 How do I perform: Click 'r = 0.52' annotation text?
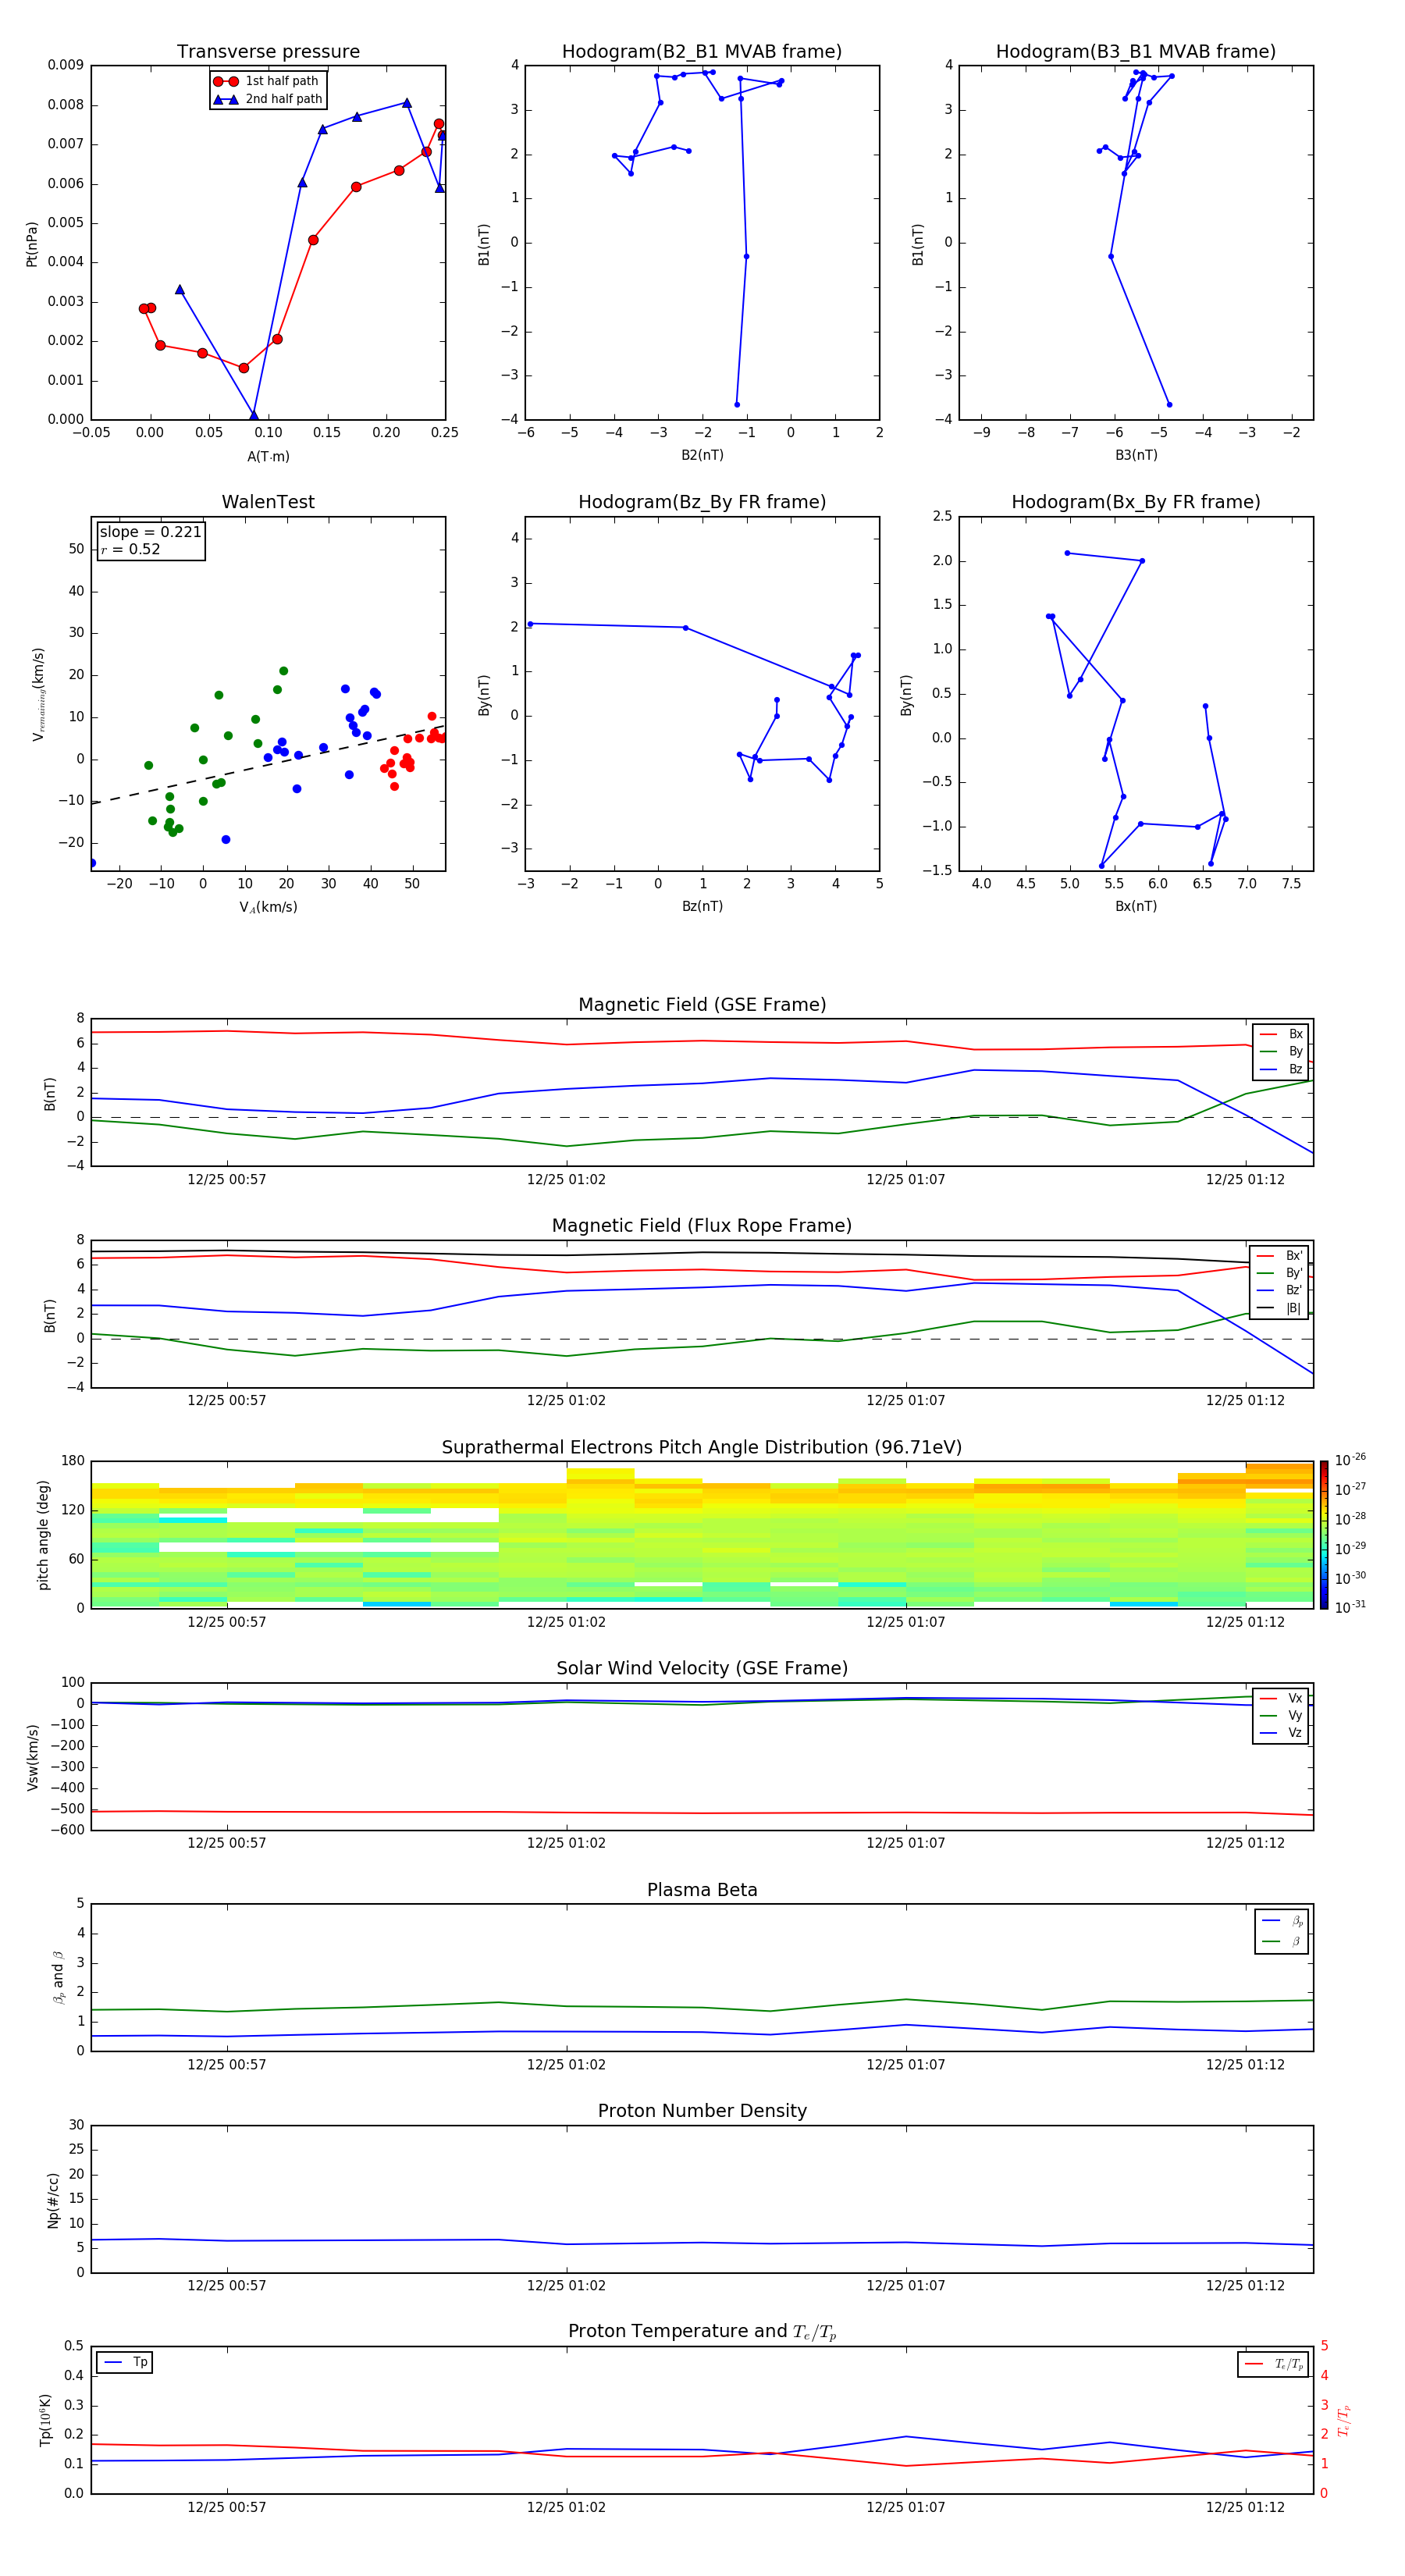(x=130, y=549)
